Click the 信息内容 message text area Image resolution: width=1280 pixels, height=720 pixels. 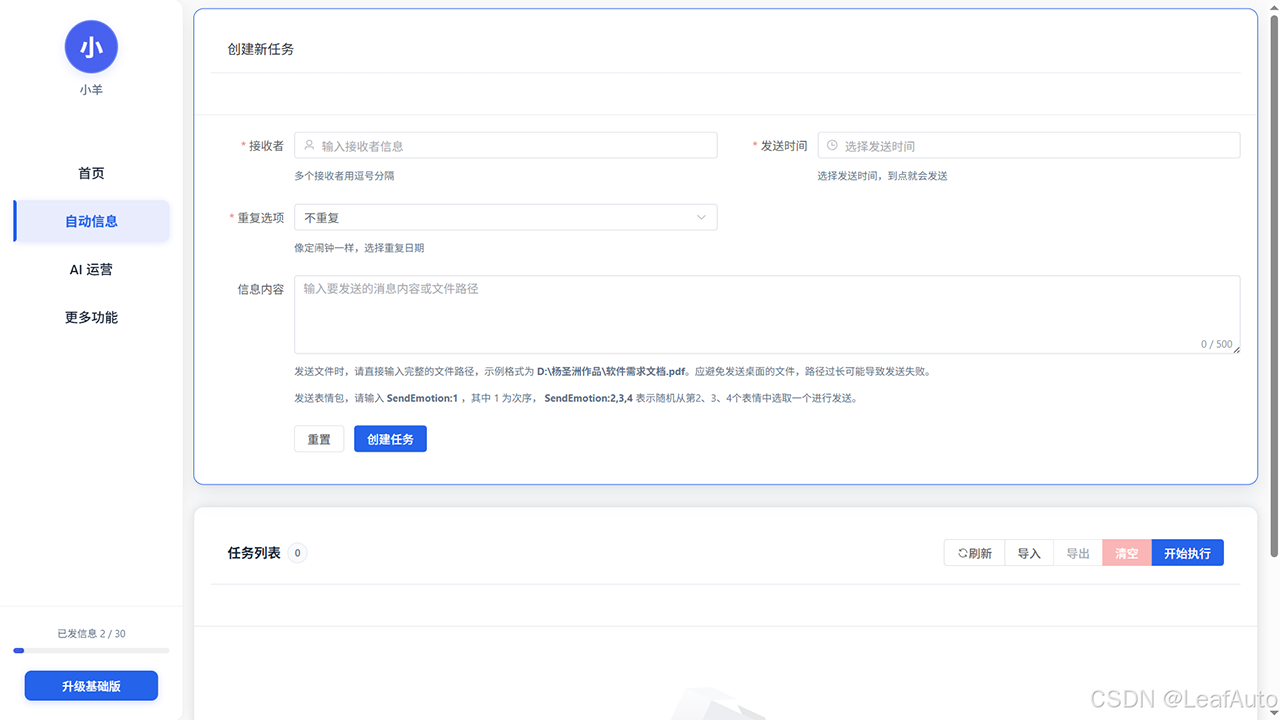(x=765, y=312)
